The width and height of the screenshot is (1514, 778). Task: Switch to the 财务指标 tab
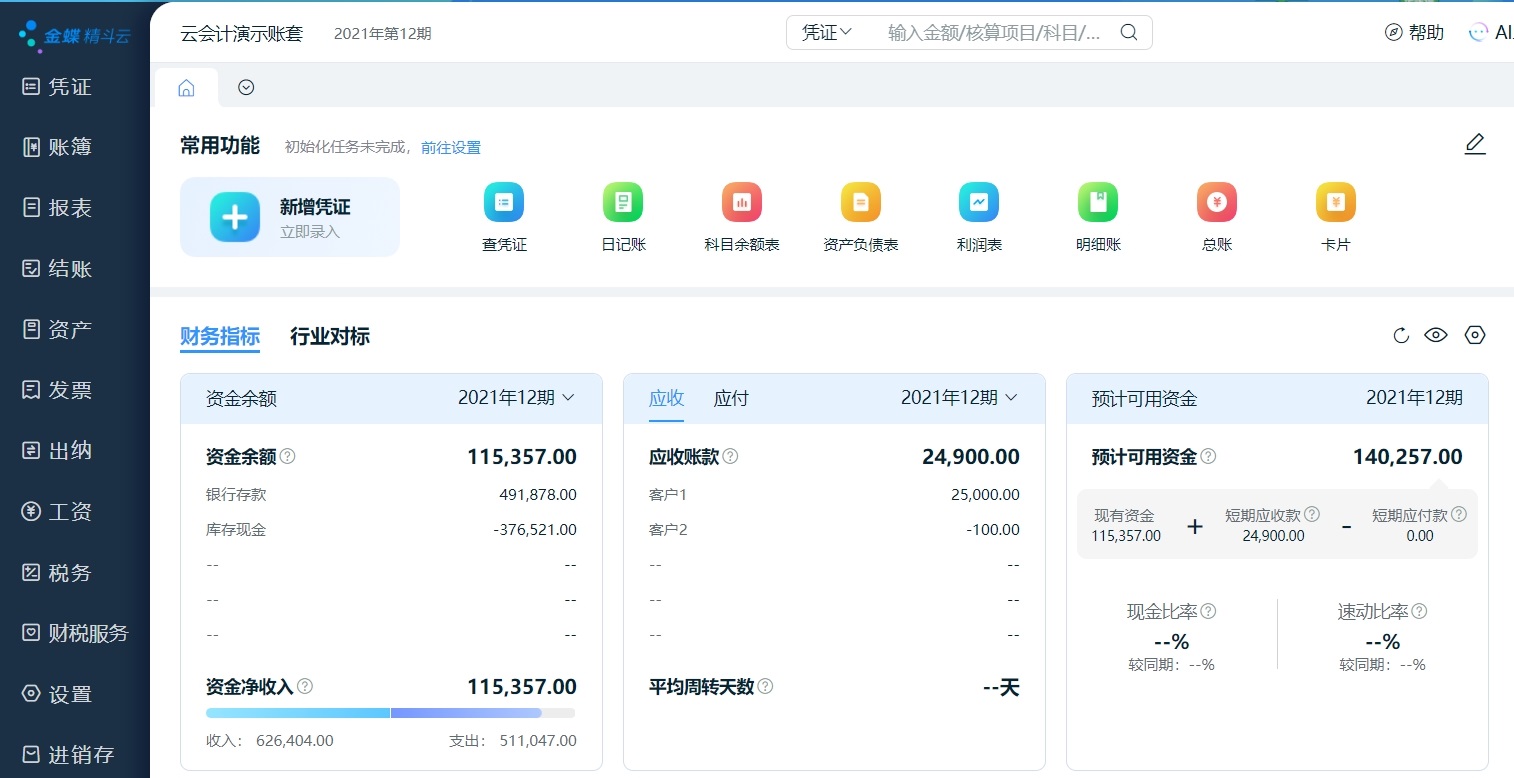click(x=220, y=336)
